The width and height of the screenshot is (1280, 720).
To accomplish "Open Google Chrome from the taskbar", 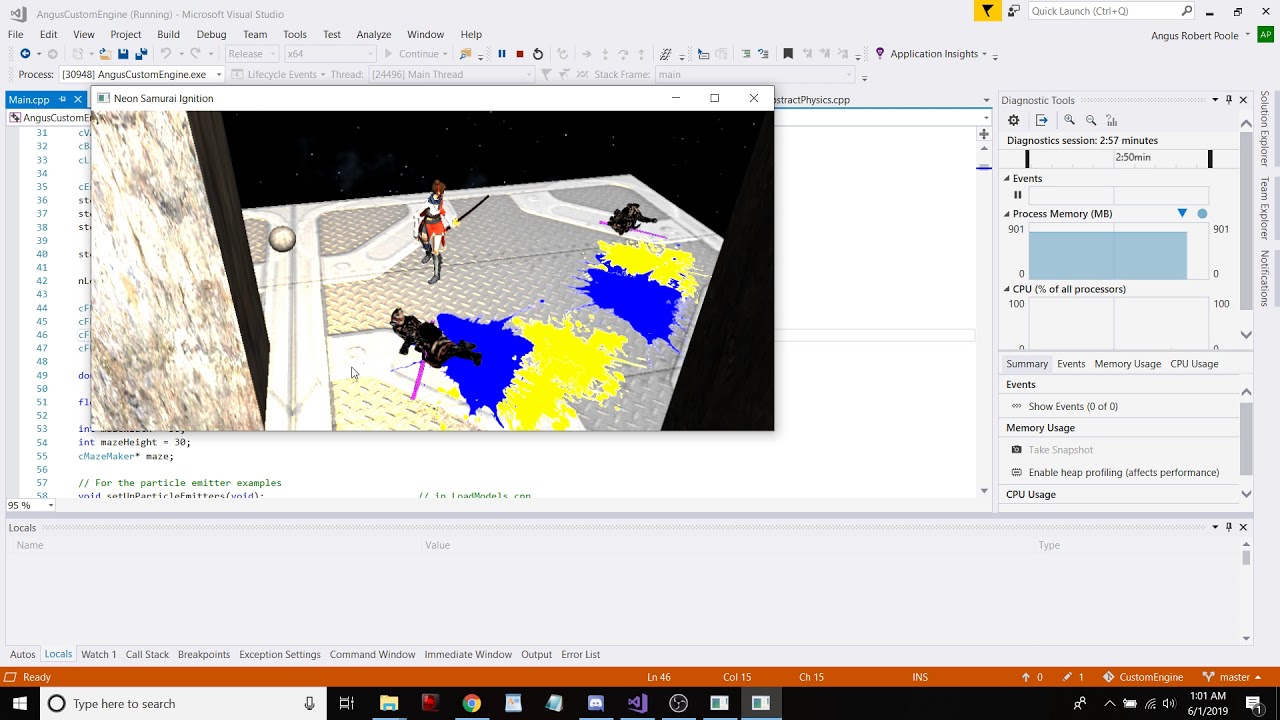I will point(471,703).
